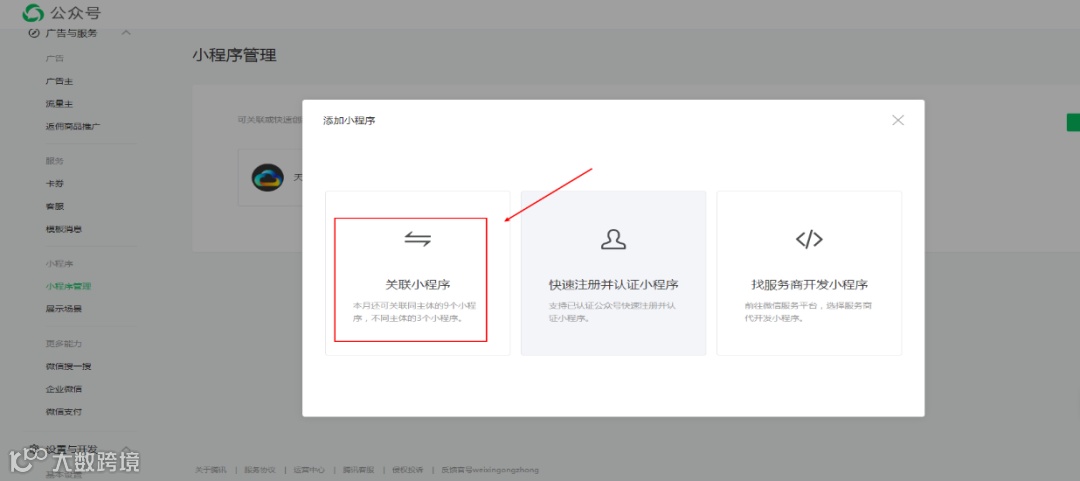This screenshot has height=481, width=1080.
Task: Open 卡券 in the sidebar
Action: tap(54, 183)
